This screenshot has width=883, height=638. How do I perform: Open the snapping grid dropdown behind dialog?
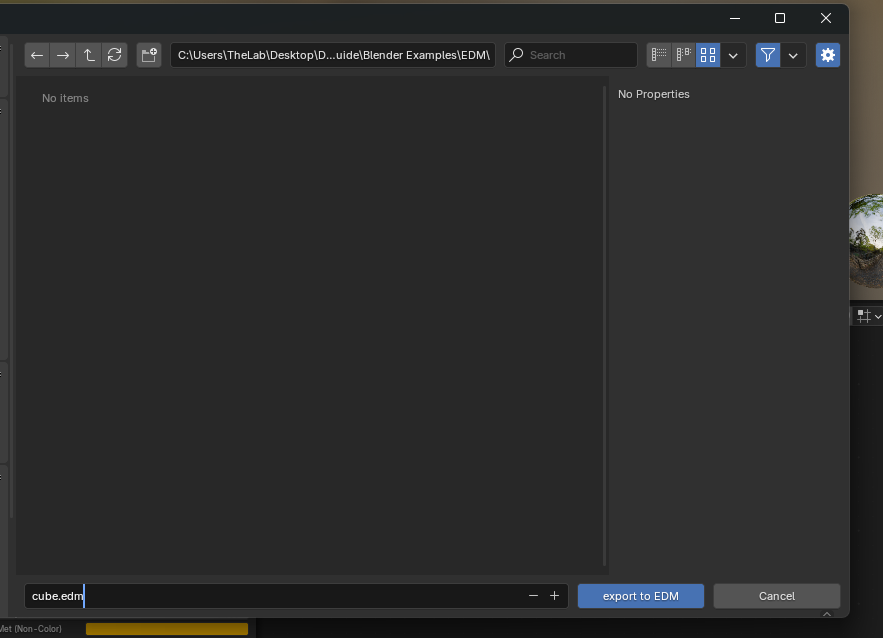click(x=869, y=316)
